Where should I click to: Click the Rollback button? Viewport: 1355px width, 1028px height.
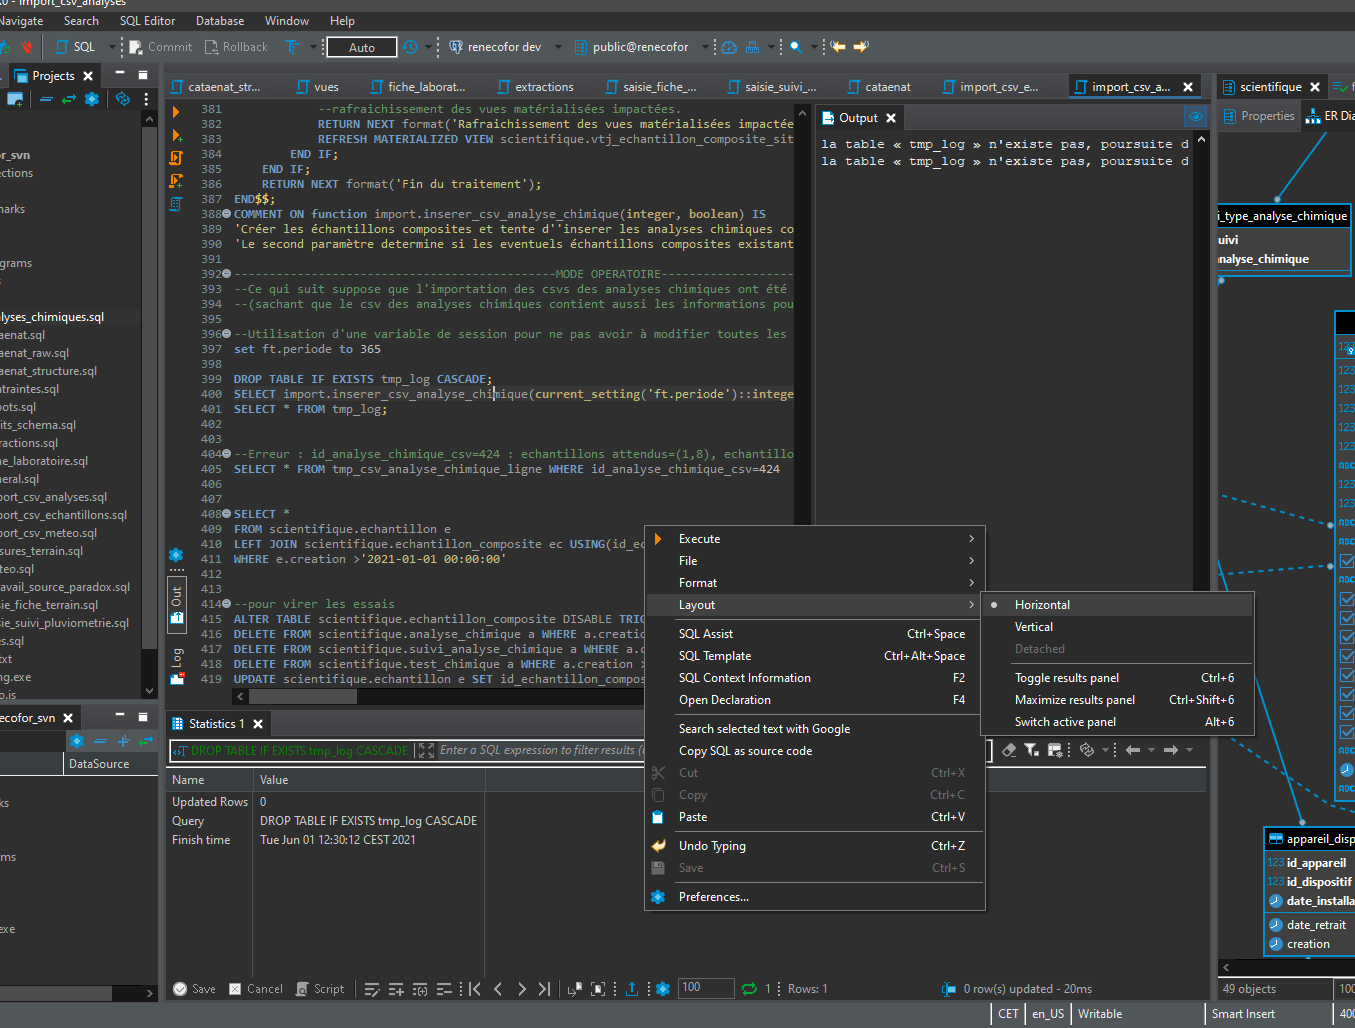coord(237,47)
